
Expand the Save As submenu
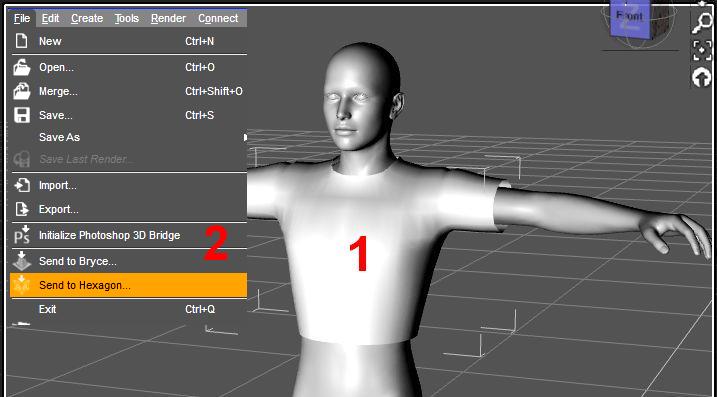[x=128, y=137]
